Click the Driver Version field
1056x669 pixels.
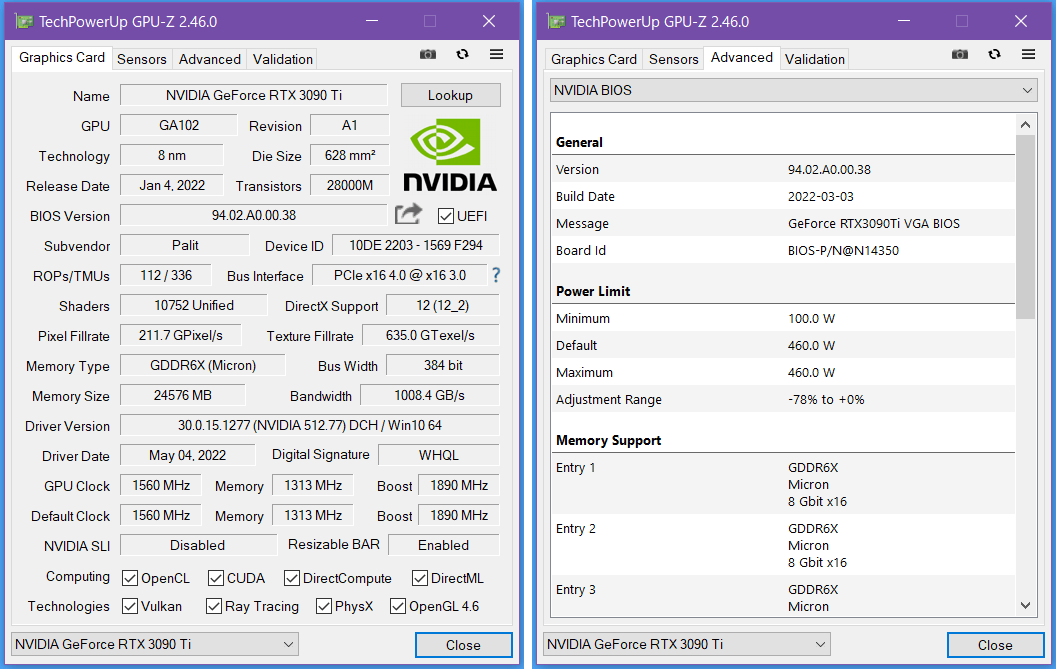[310, 425]
